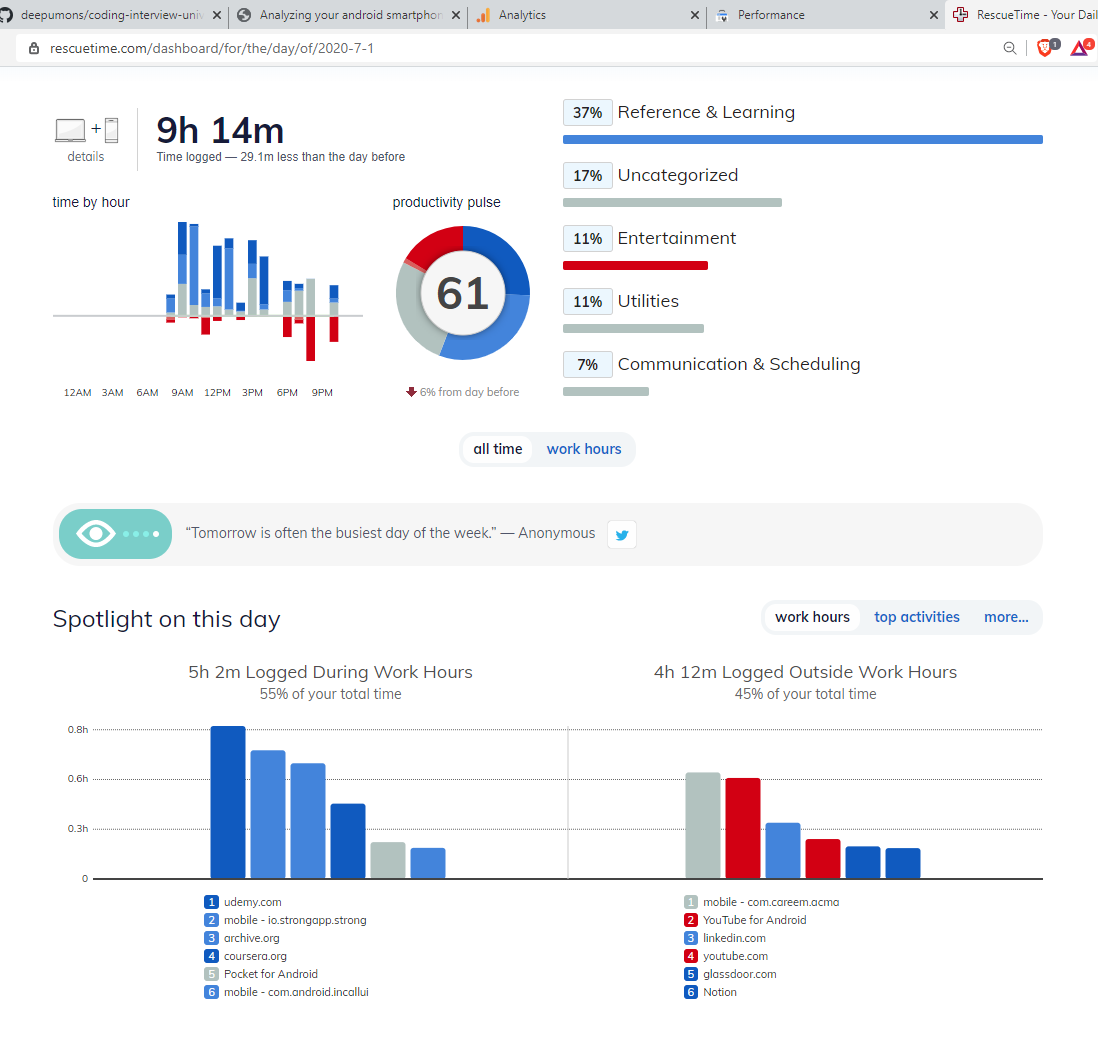The width and height of the screenshot is (1098, 1040).
Task: Open Notion legend entry
Action: (x=719, y=992)
